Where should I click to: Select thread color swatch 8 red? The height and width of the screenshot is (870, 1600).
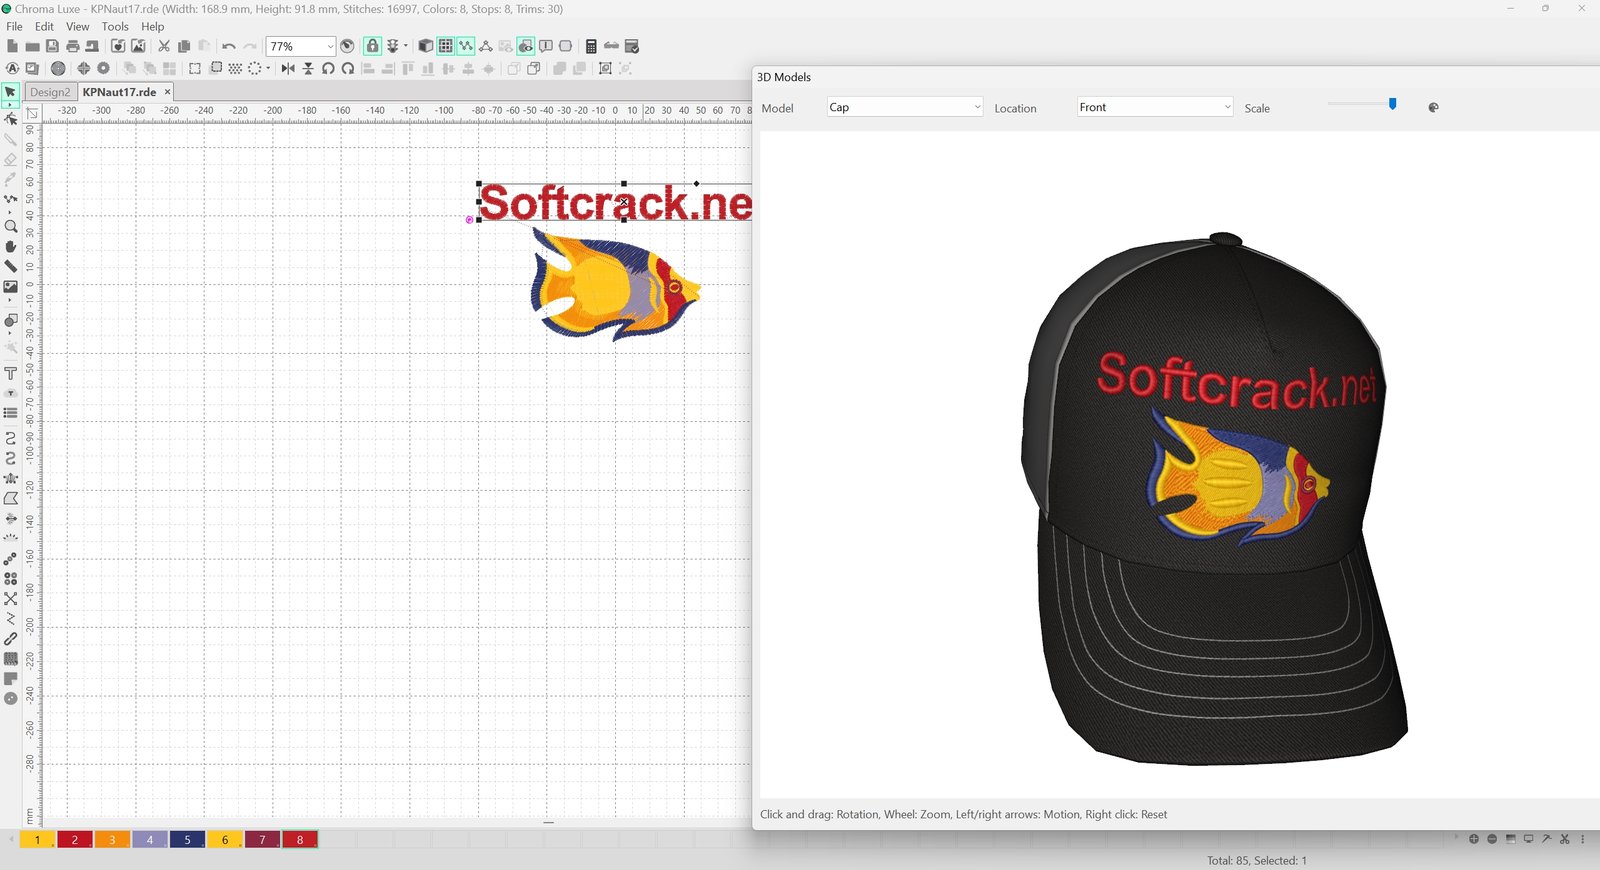tap(300, 839)
